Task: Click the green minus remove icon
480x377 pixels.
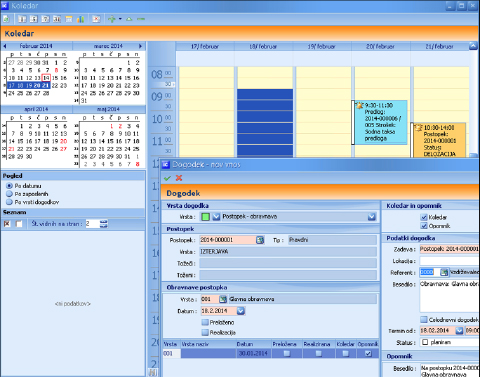Action: (x=141, y=19)
